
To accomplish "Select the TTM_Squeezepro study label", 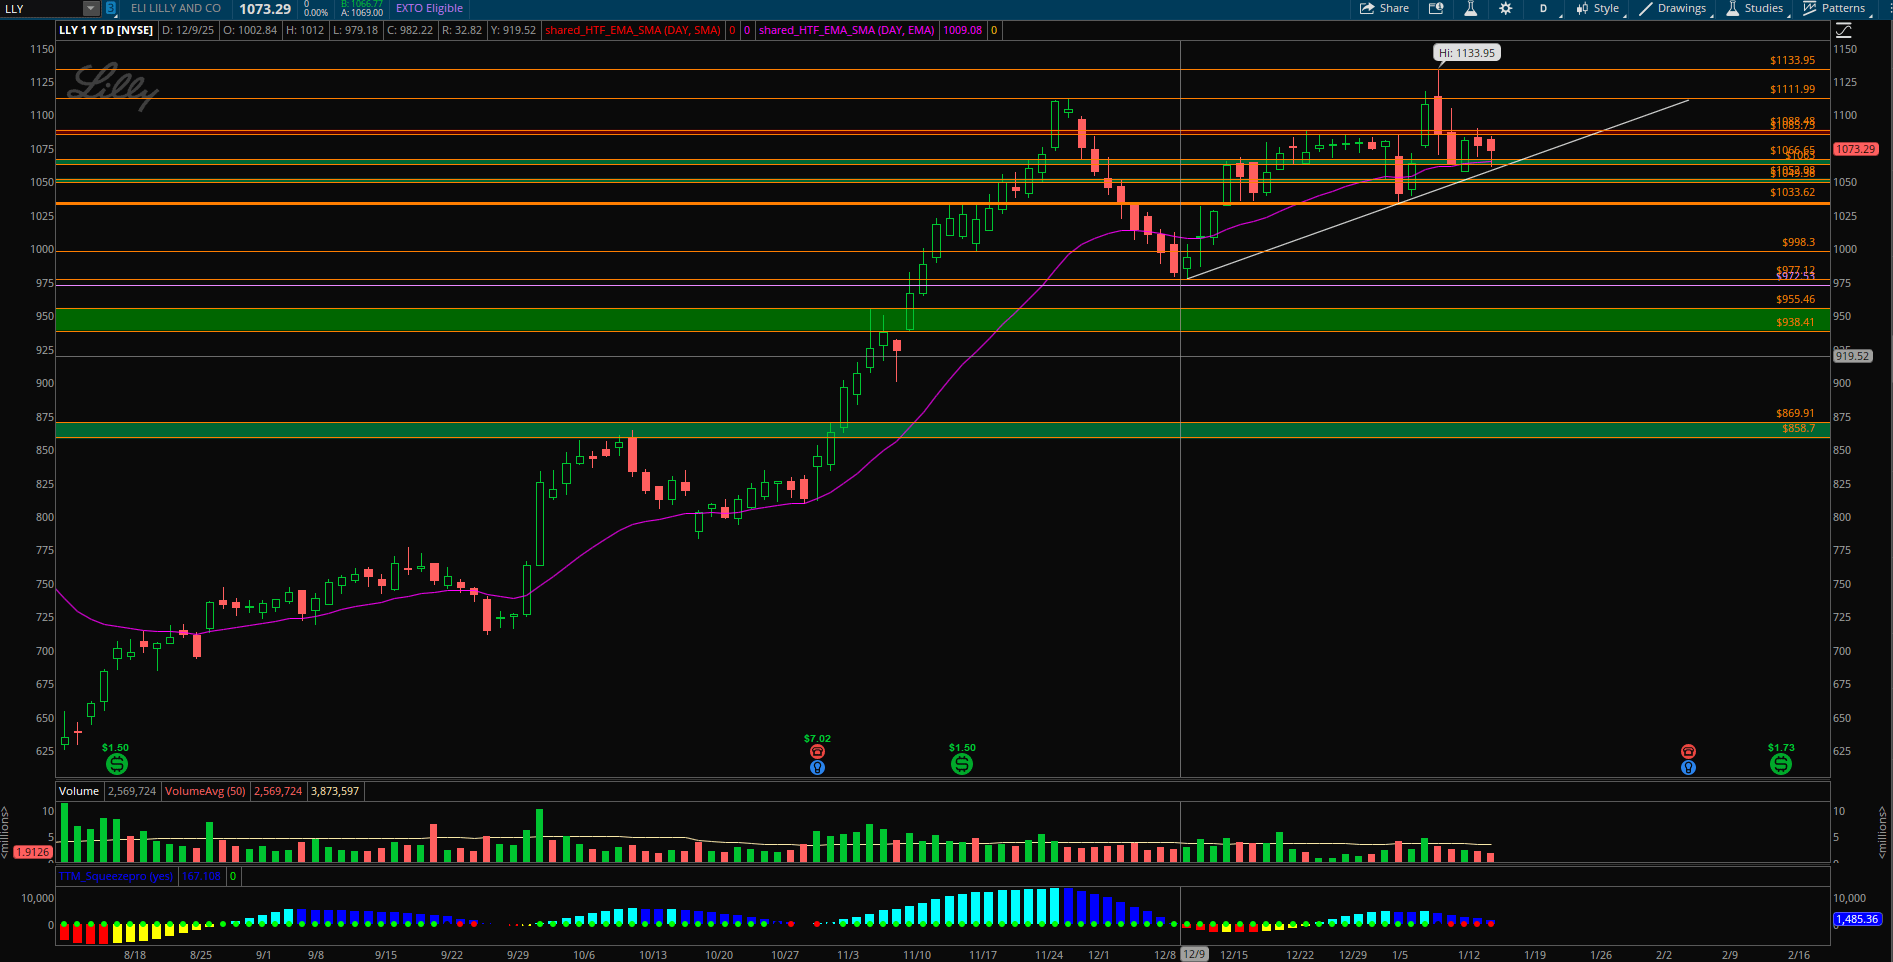I will tap(116, 876).
